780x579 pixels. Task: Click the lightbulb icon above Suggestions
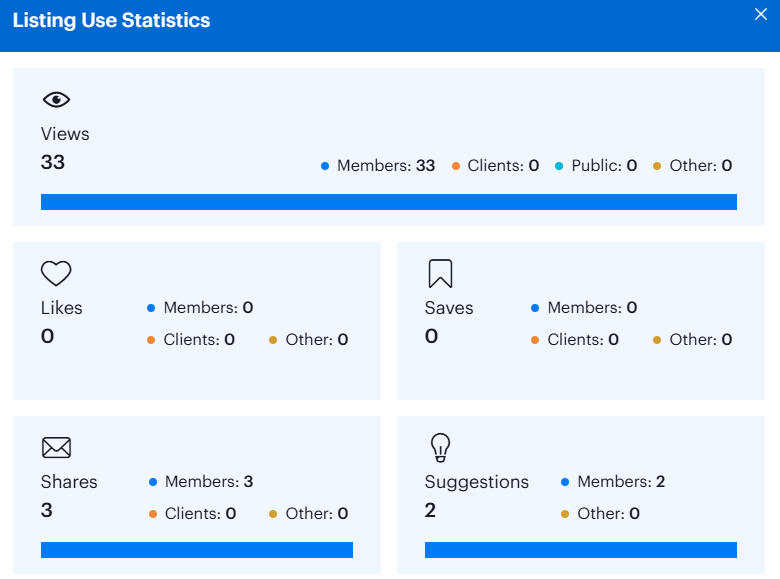(x=440, y=446)
